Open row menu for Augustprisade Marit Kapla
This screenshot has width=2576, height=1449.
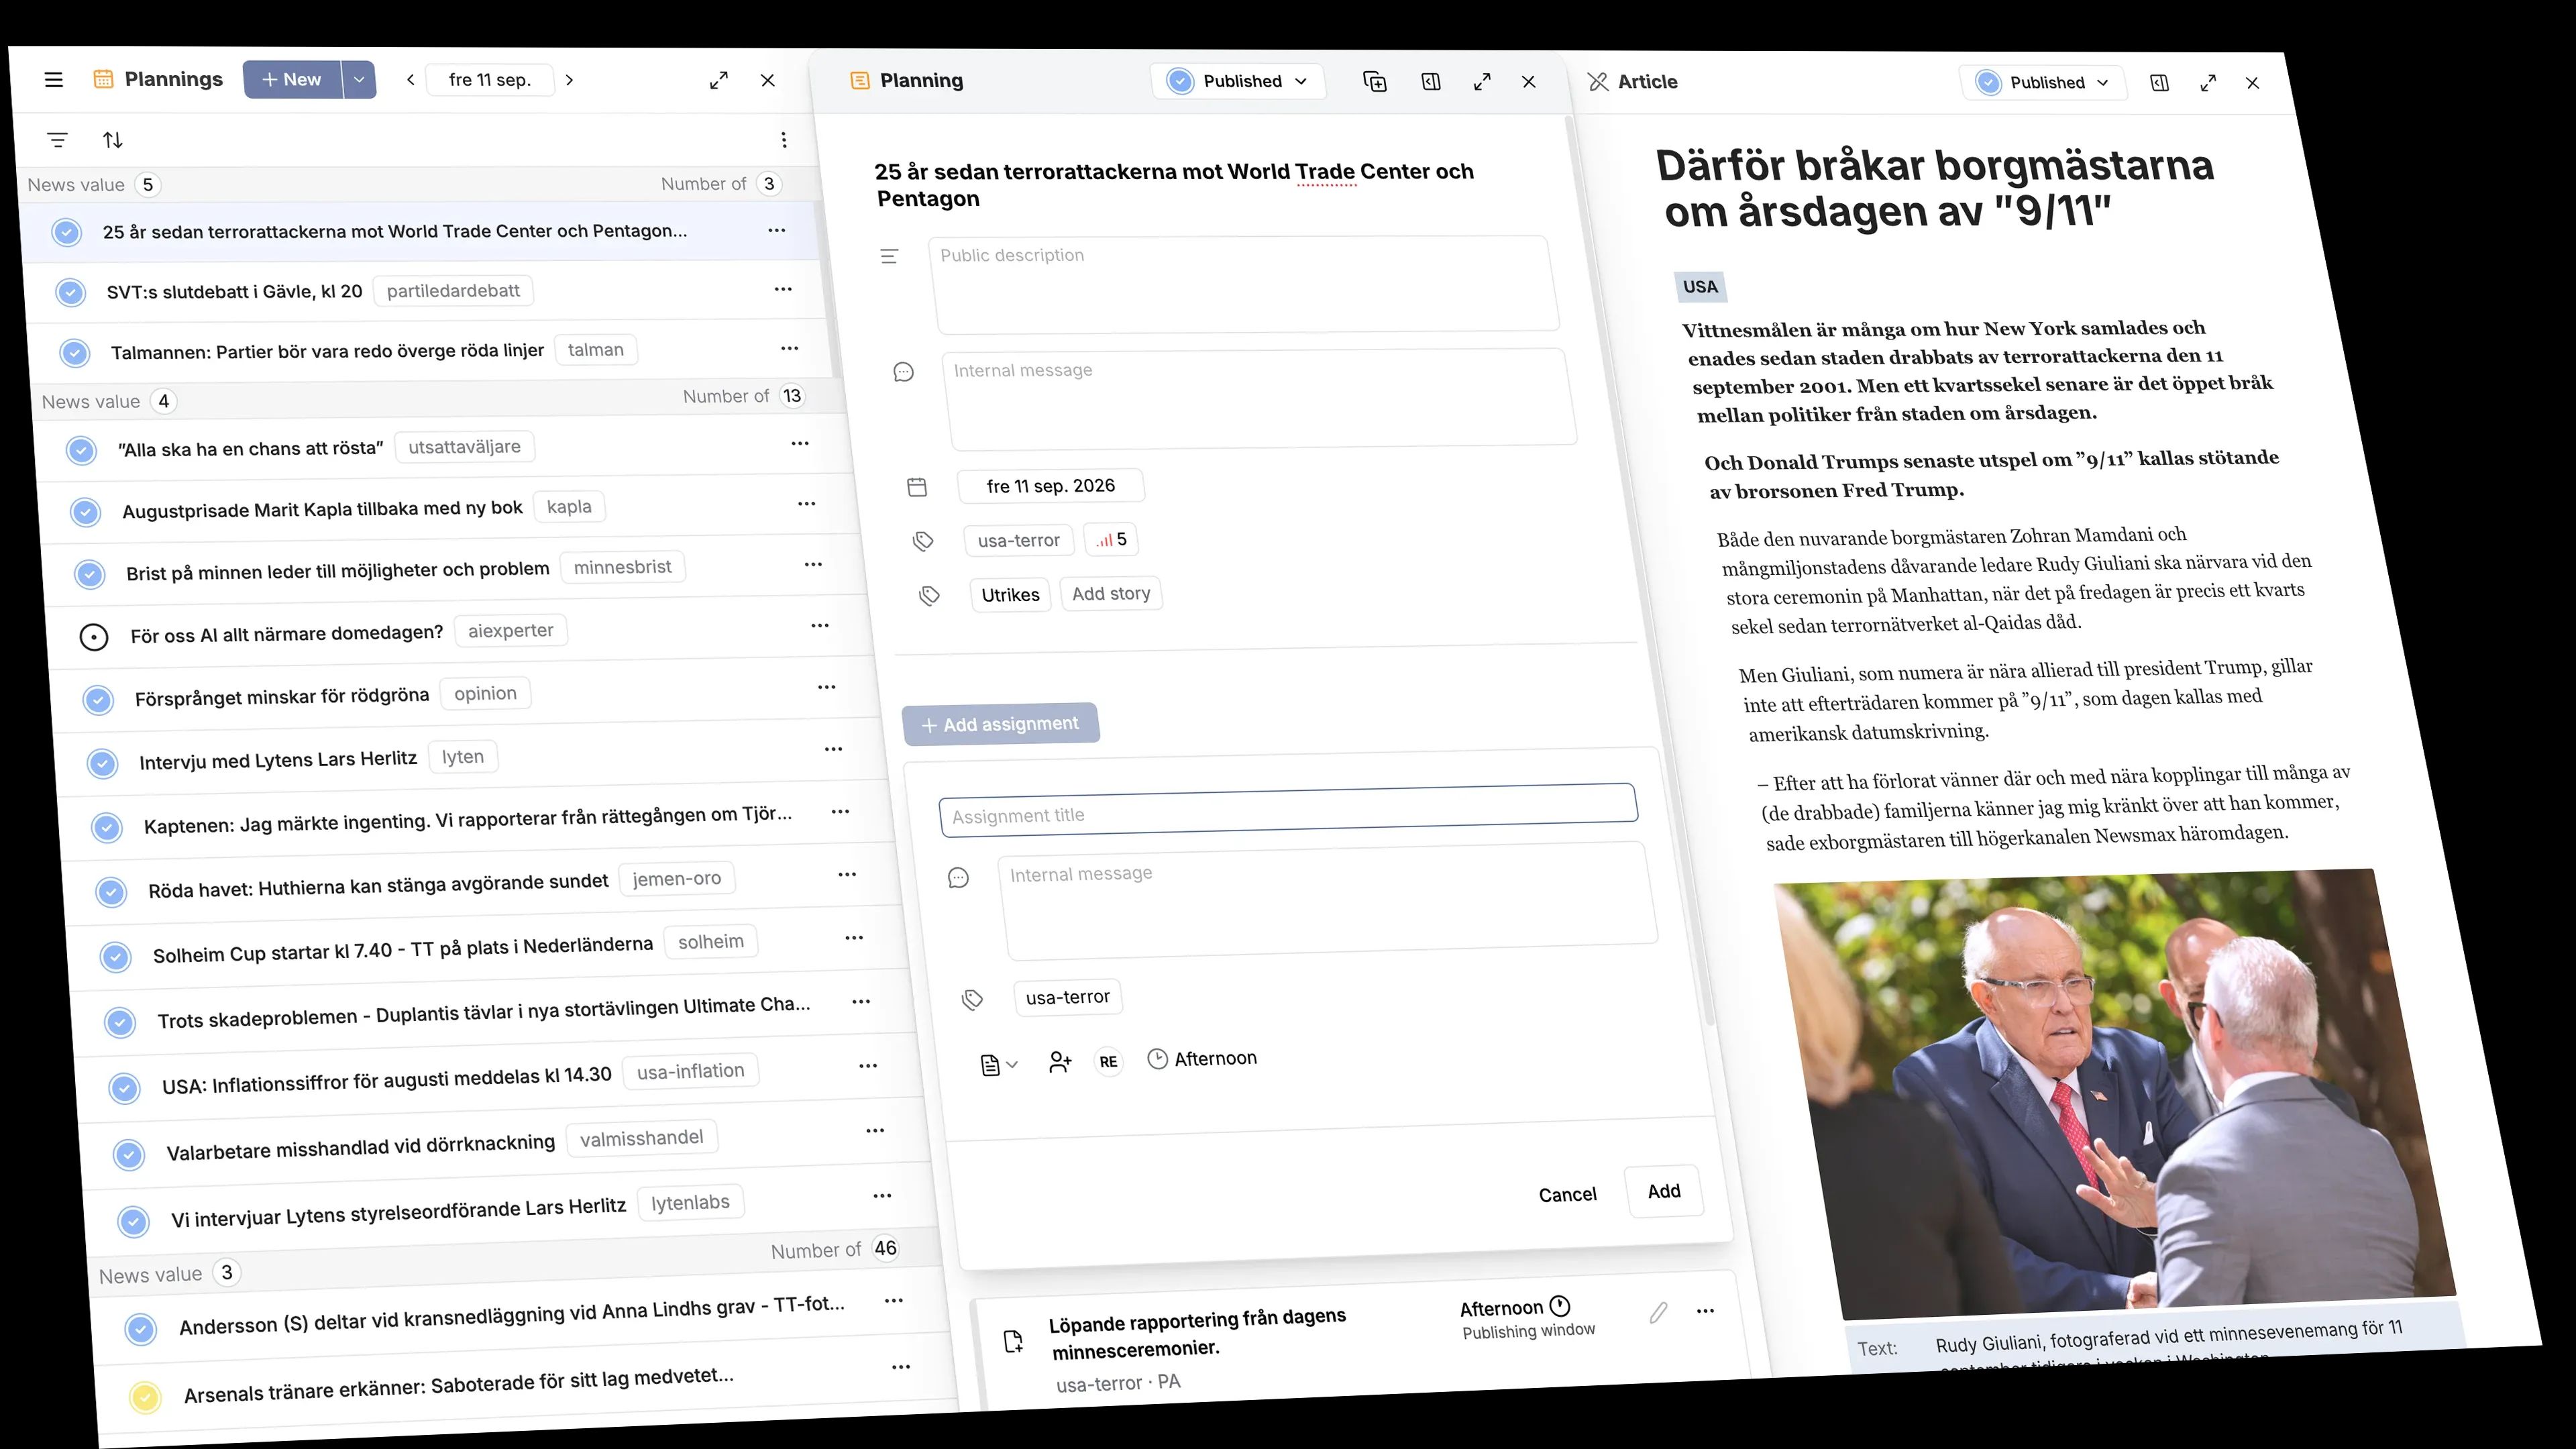click(x=807, y=503)
